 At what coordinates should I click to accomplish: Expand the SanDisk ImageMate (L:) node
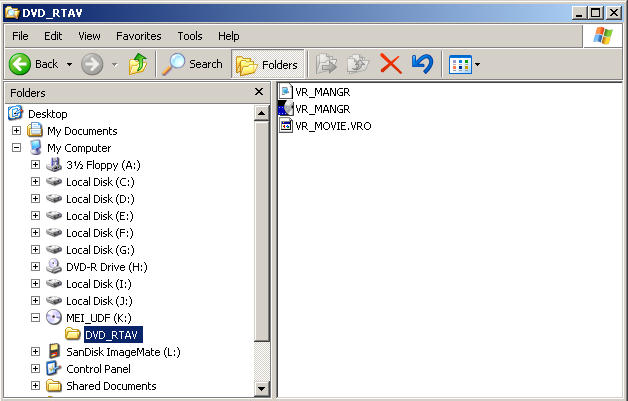click(x=36, y=351)
